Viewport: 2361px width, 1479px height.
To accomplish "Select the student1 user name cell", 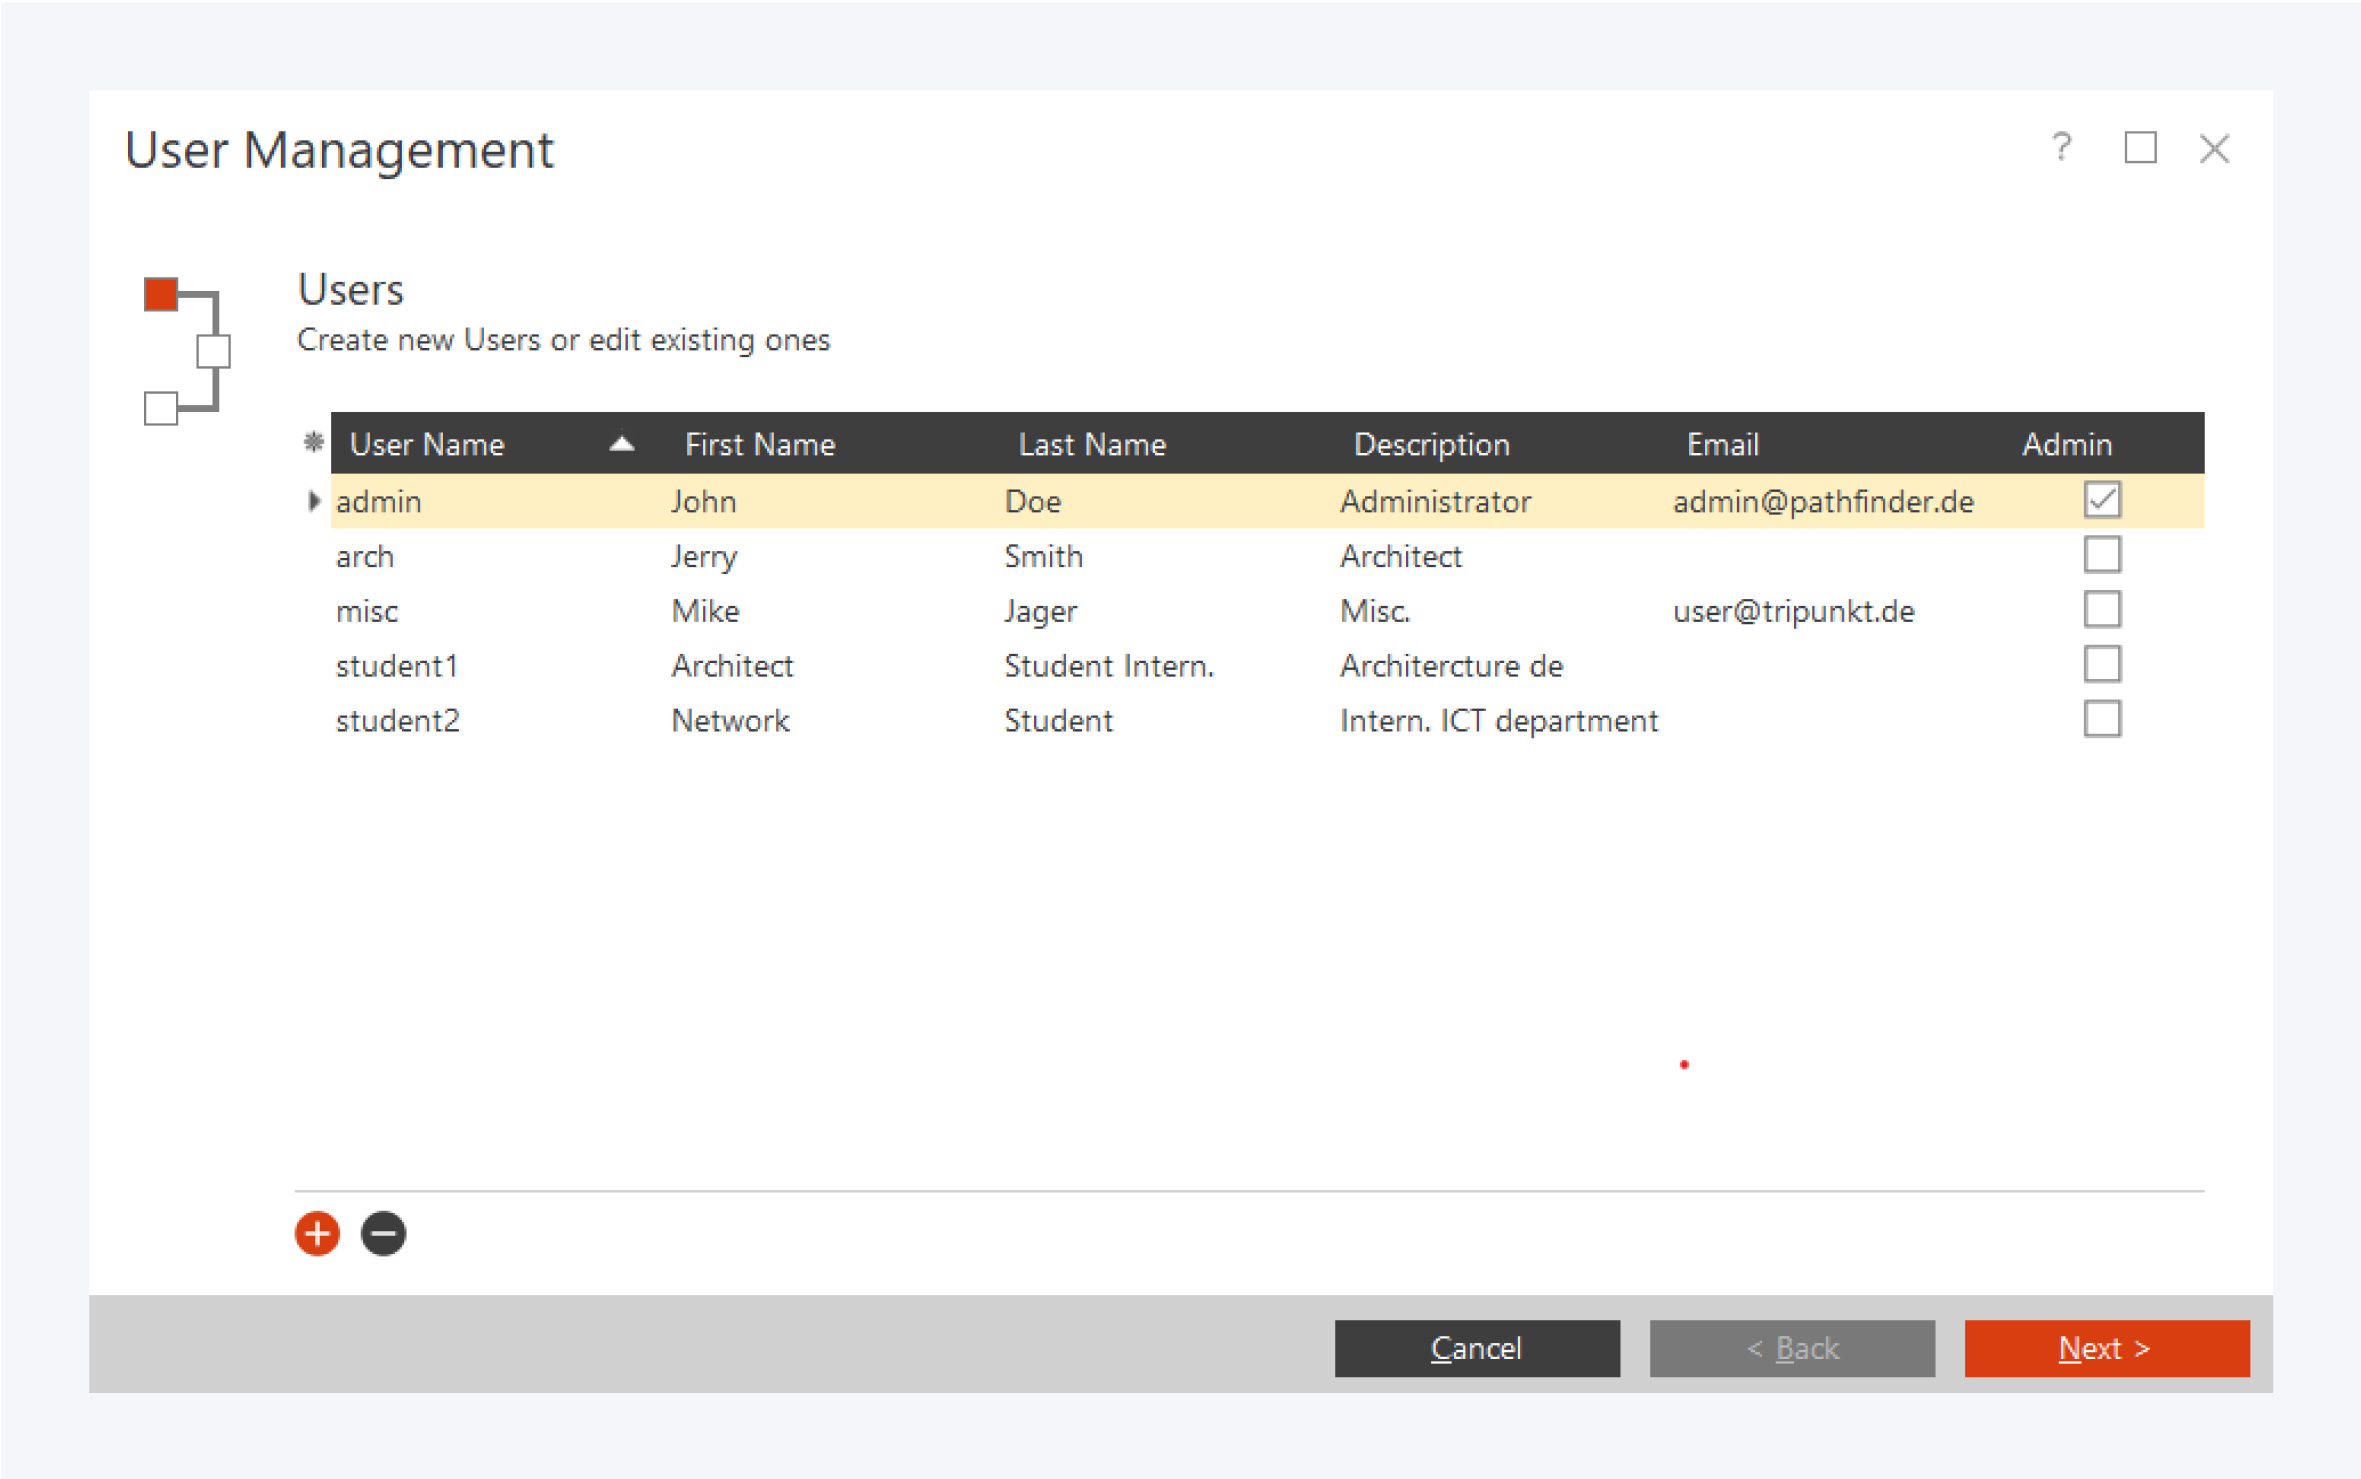I will click(397, 666).
